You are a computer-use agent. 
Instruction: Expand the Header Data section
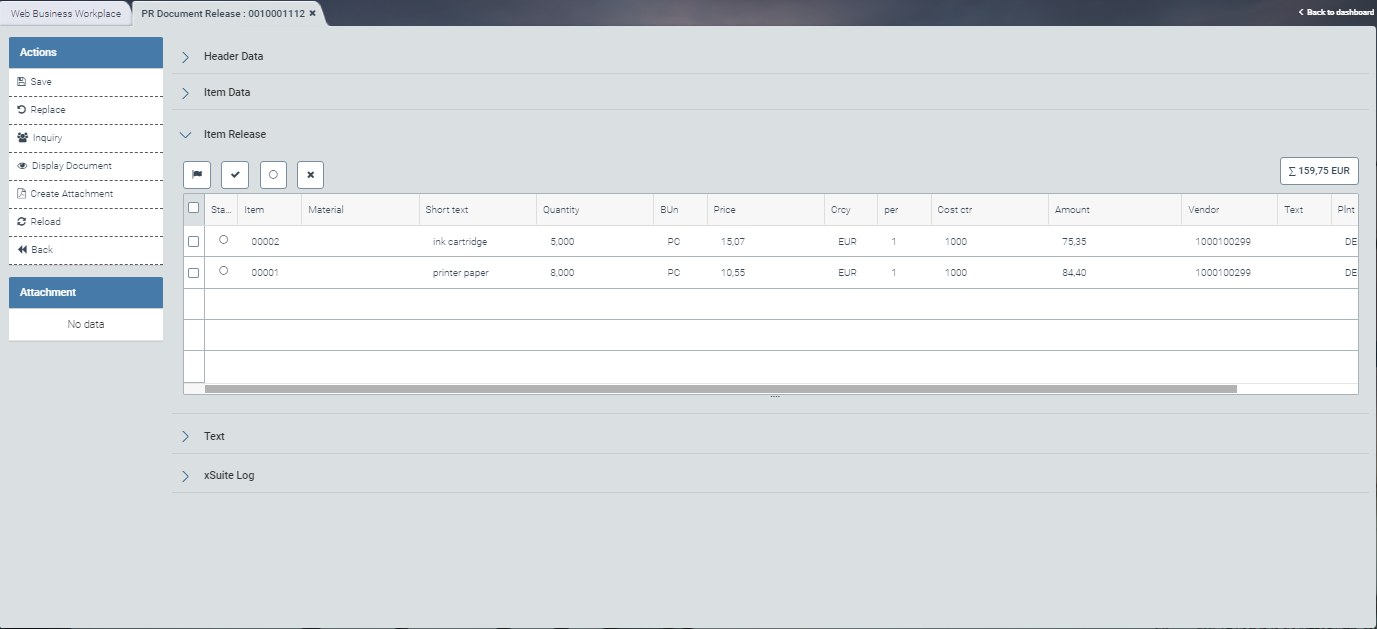[233, 57]
